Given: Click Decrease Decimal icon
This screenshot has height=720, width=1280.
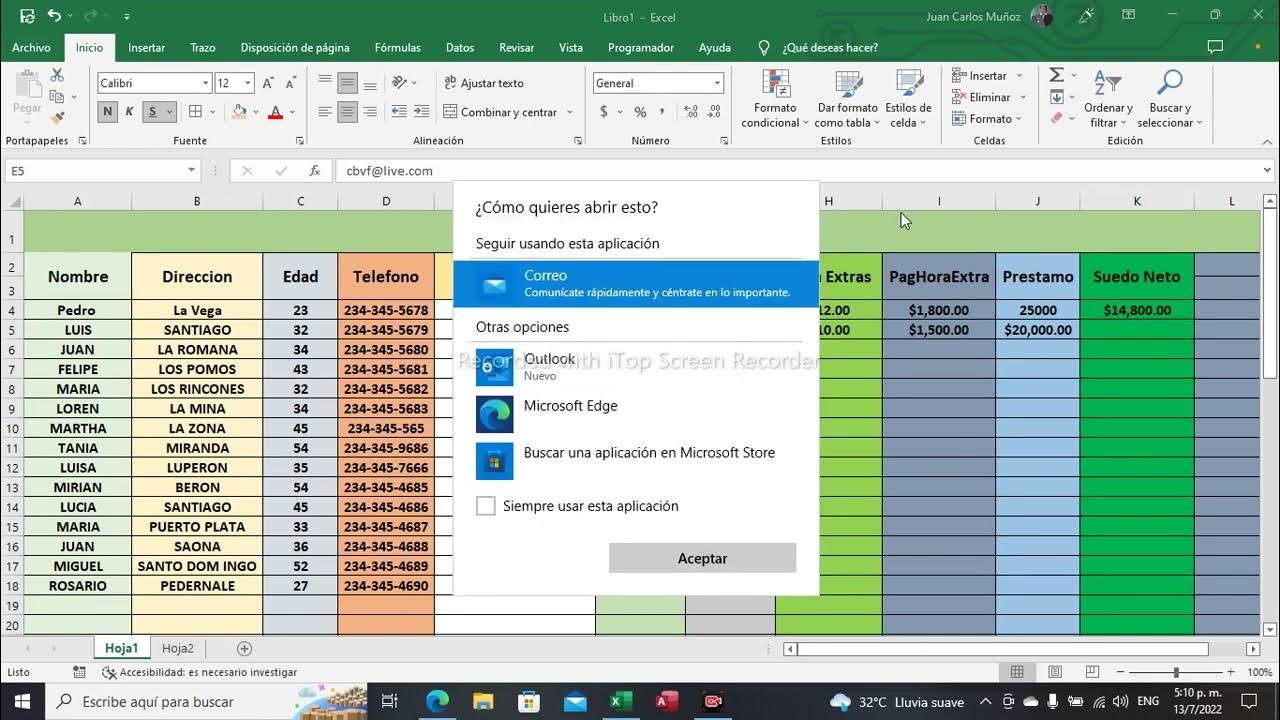Looking at the screenshot, I should (712, 112).
